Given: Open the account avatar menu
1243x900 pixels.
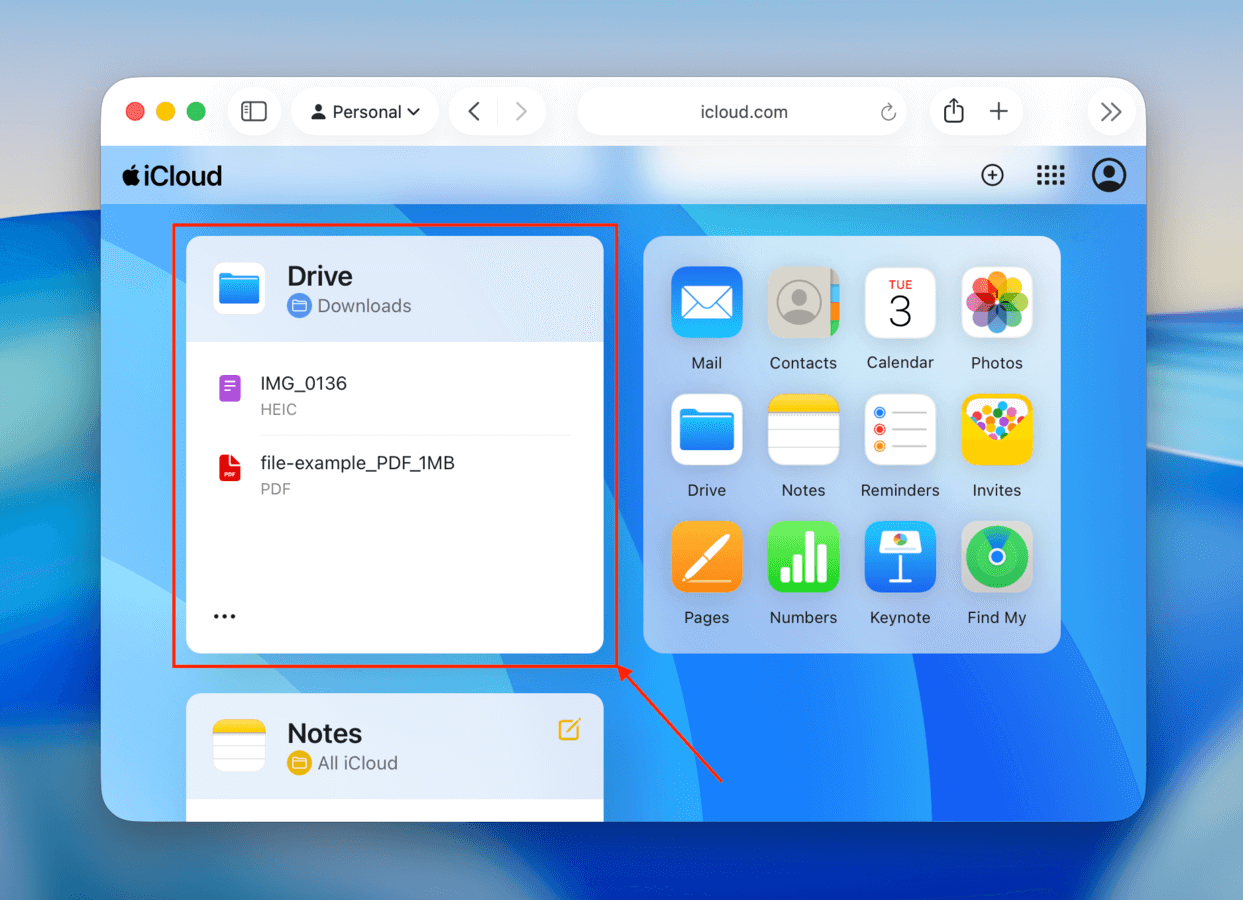Looking at the screenshot, I should [x=1108, y=175].
